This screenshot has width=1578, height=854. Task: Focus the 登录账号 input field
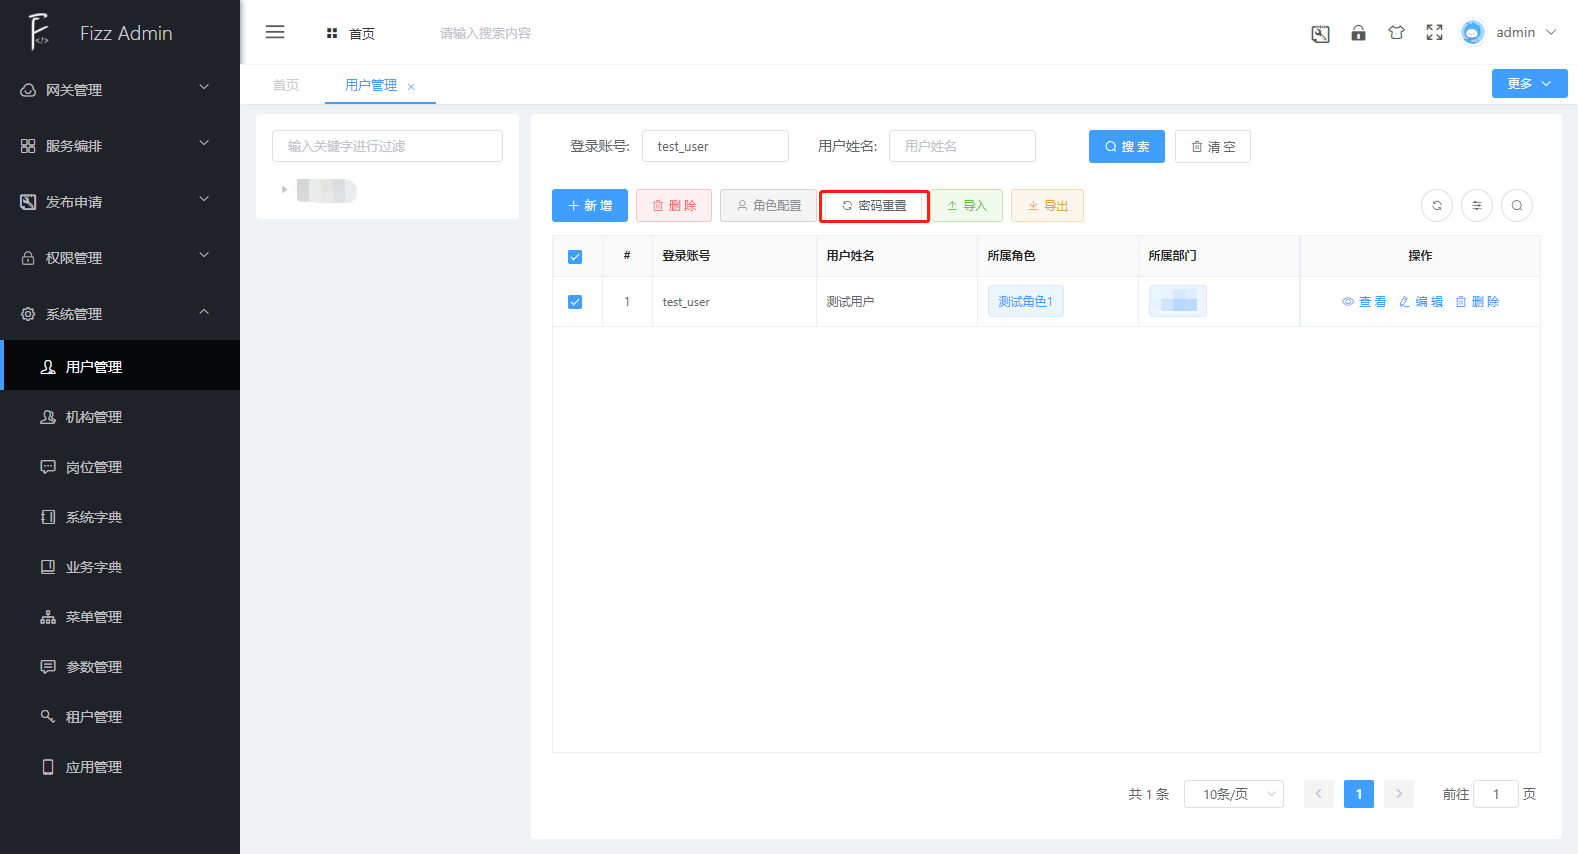[715, 146]
